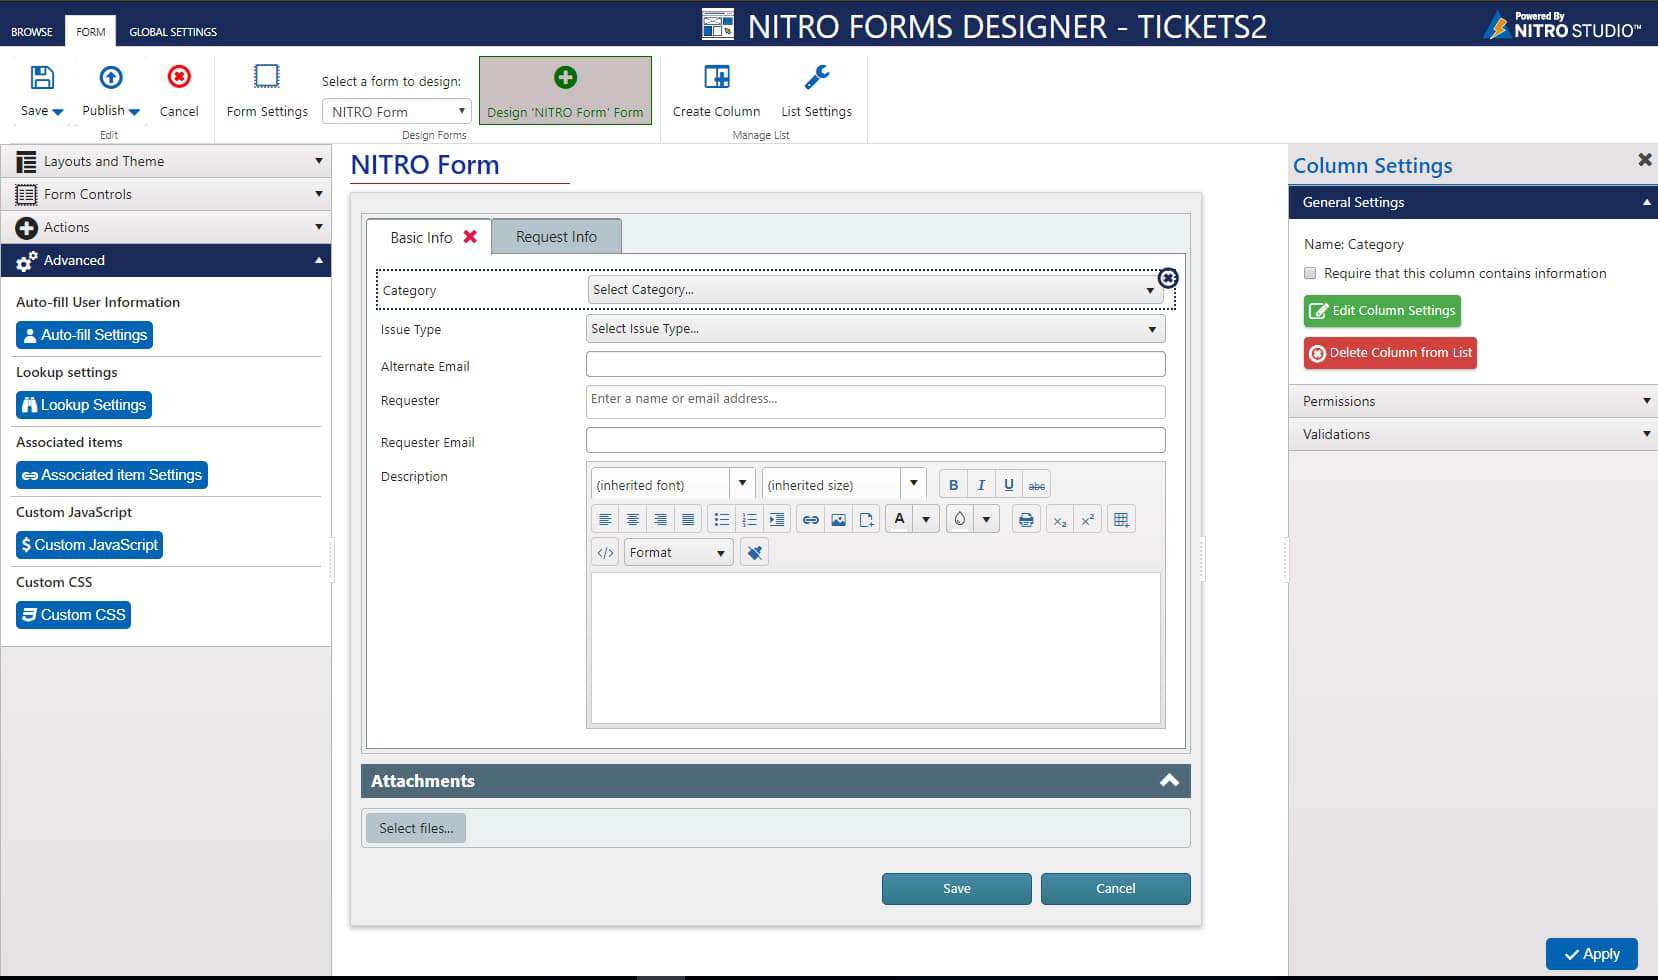Expand the Layouts and Theme section

coord(166,161)
